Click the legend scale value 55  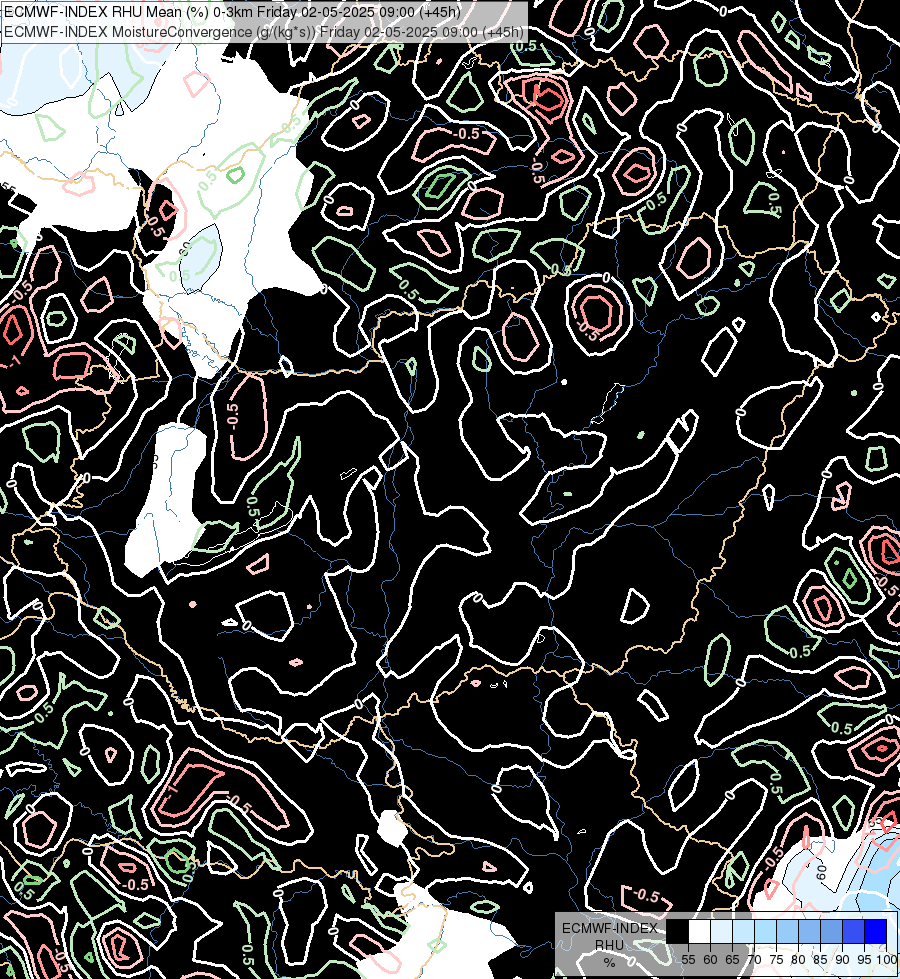click(x=688, y=960)
